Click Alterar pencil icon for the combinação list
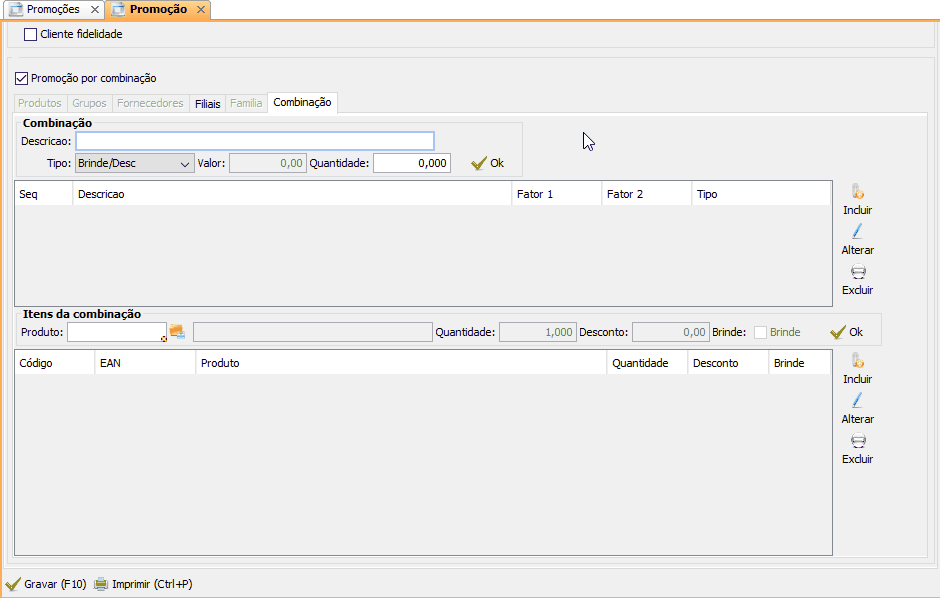 (x=857, y=232)
